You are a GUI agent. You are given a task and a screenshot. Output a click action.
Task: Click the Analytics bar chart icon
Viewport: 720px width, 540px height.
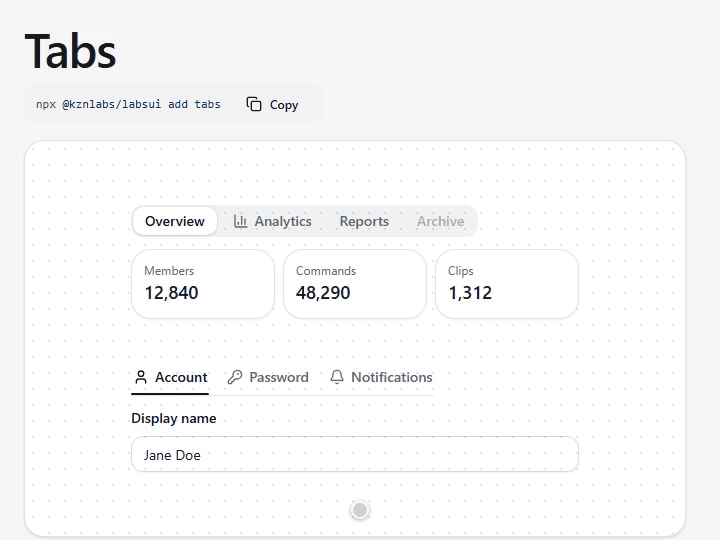tap(241, 221)
